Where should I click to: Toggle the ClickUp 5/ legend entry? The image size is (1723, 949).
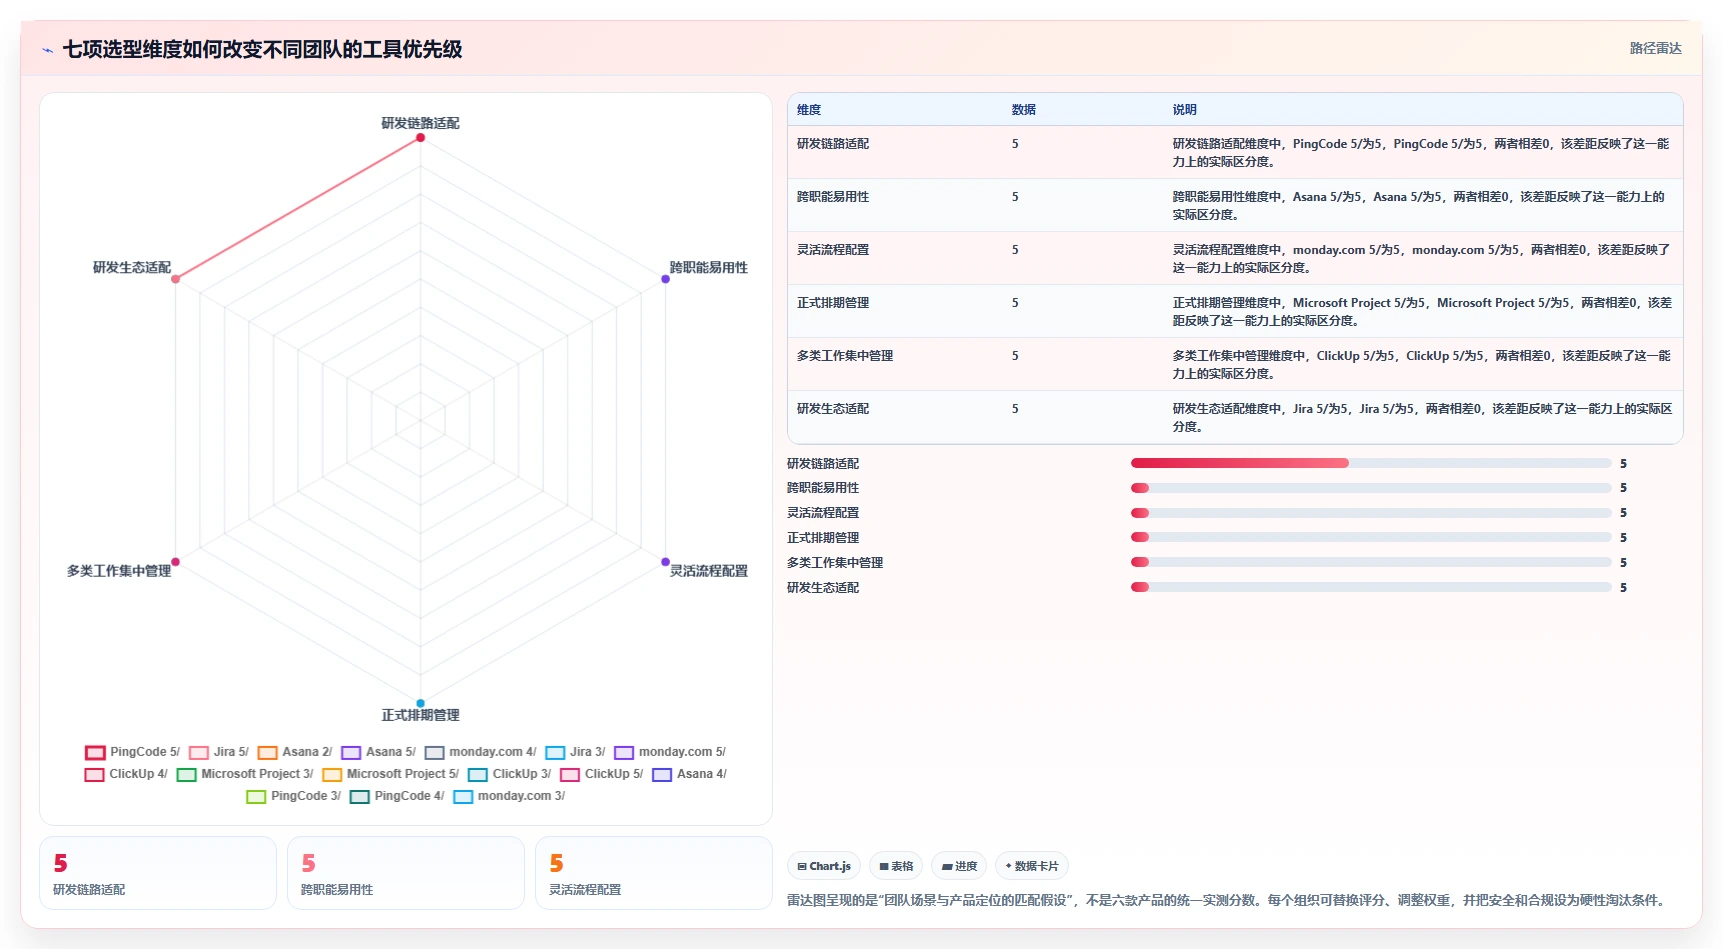click(601, 774)
